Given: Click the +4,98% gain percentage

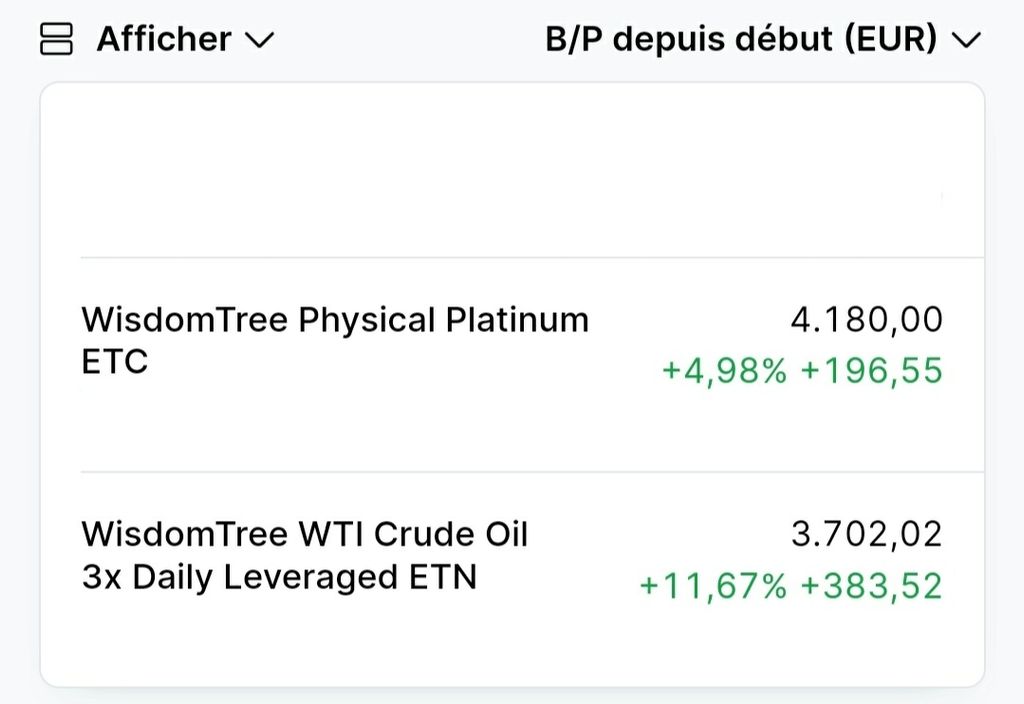Looking at the screenshot, I should point(724,371).
